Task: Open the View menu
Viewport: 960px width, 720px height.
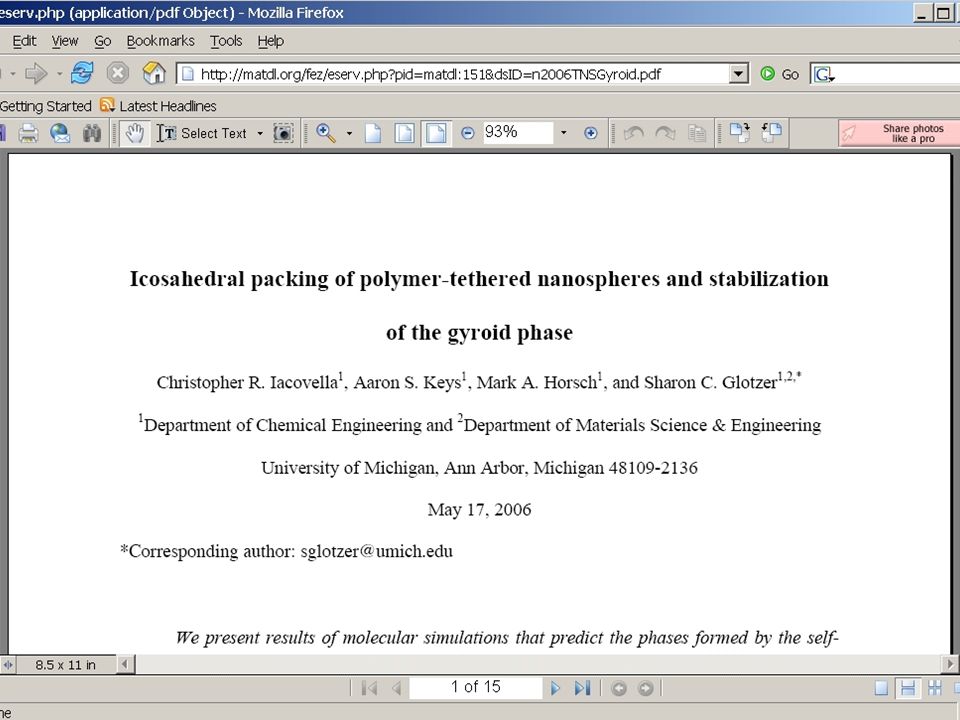Action: [65, 41]
